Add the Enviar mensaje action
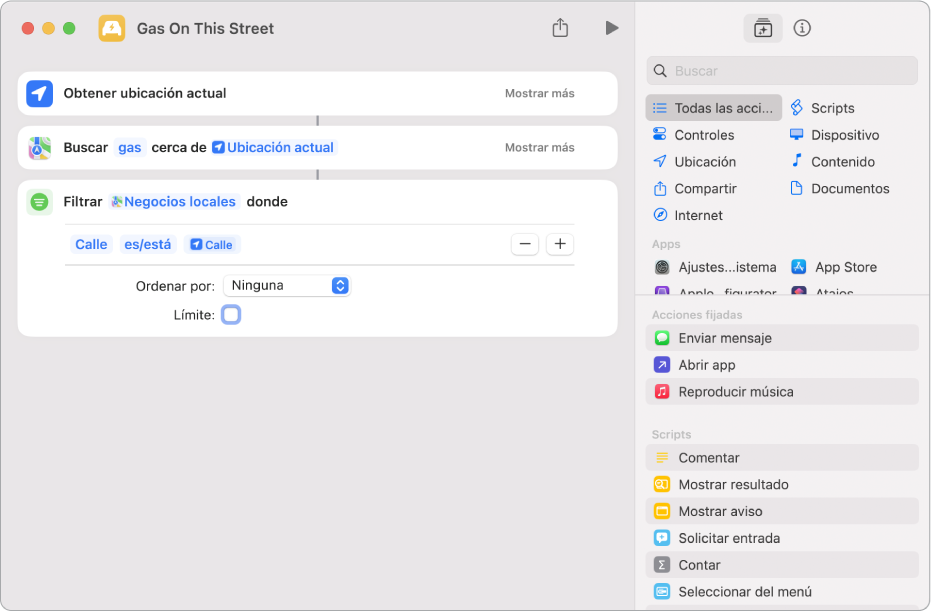The height and width of the screenshot is (612, 931). 782,338
